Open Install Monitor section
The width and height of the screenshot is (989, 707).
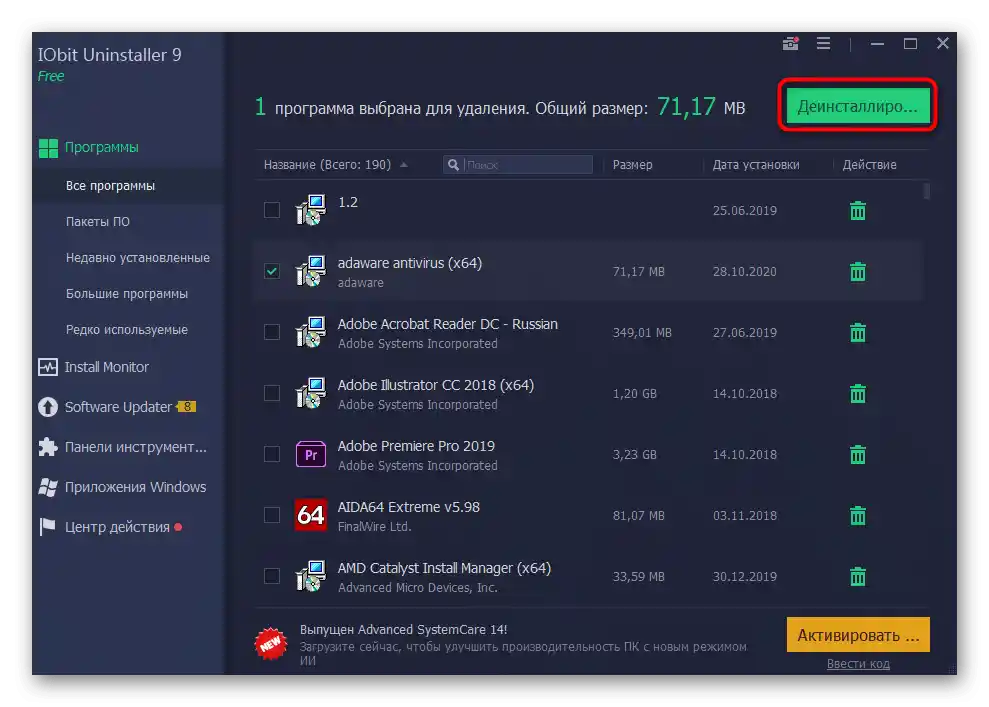pyautogui.click(x=107, y=367)
